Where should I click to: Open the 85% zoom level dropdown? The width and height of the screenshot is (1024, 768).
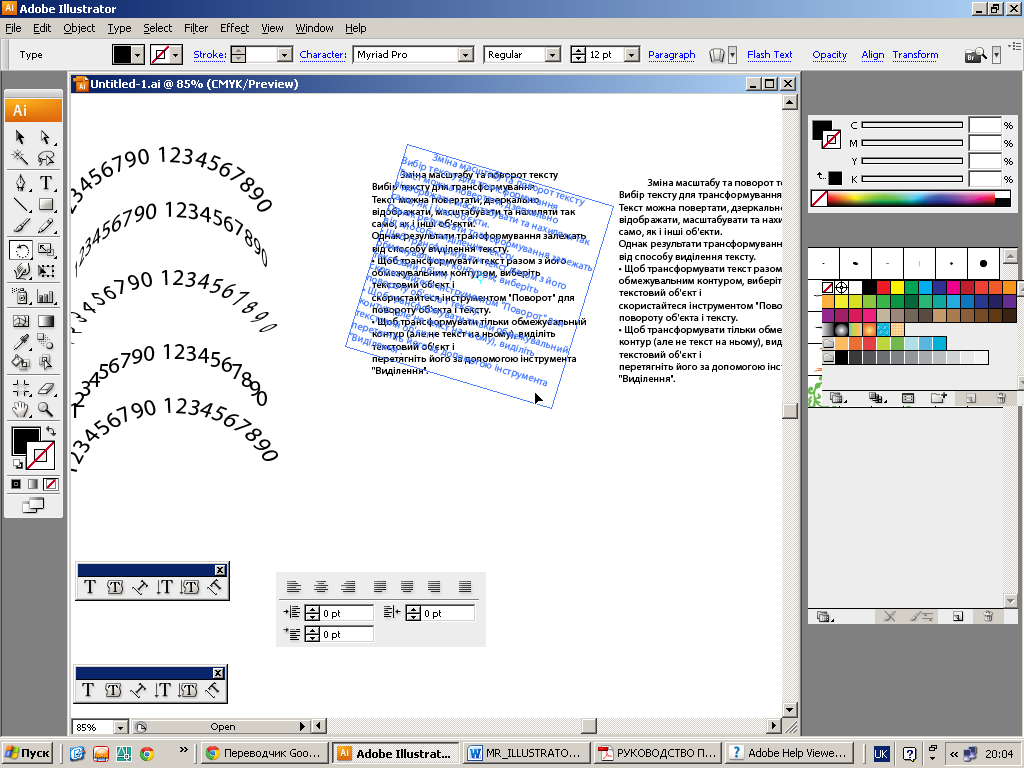120,727
